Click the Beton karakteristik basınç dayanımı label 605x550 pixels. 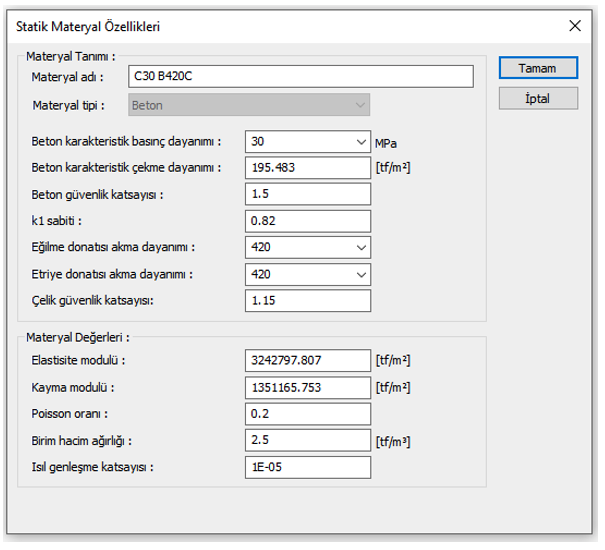pyautogui.click(x=126, y=142)
